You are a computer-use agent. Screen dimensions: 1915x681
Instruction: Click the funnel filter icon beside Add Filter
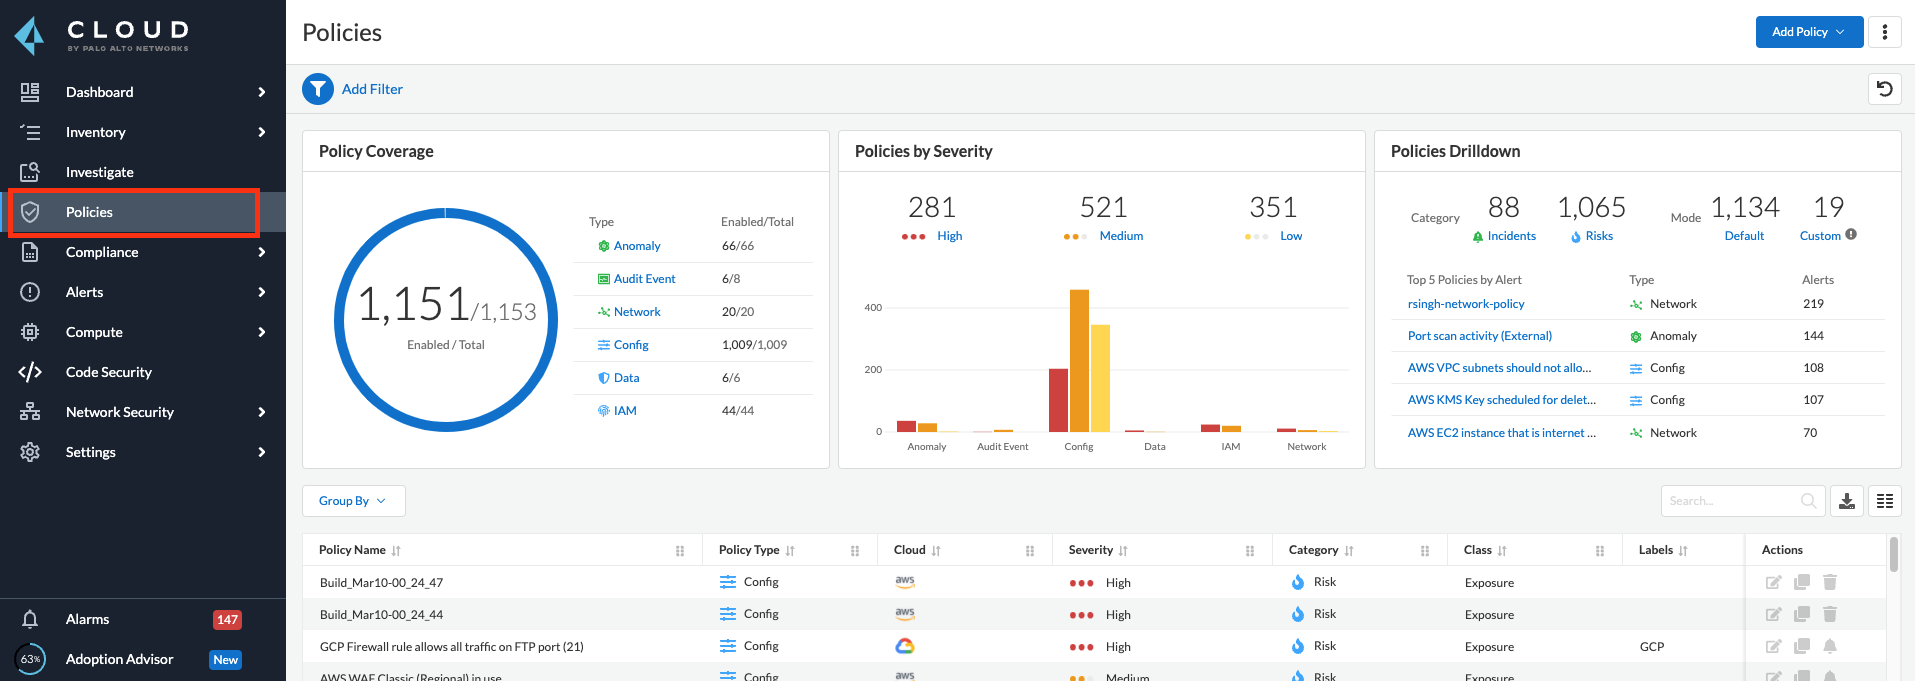coord(318,89)
